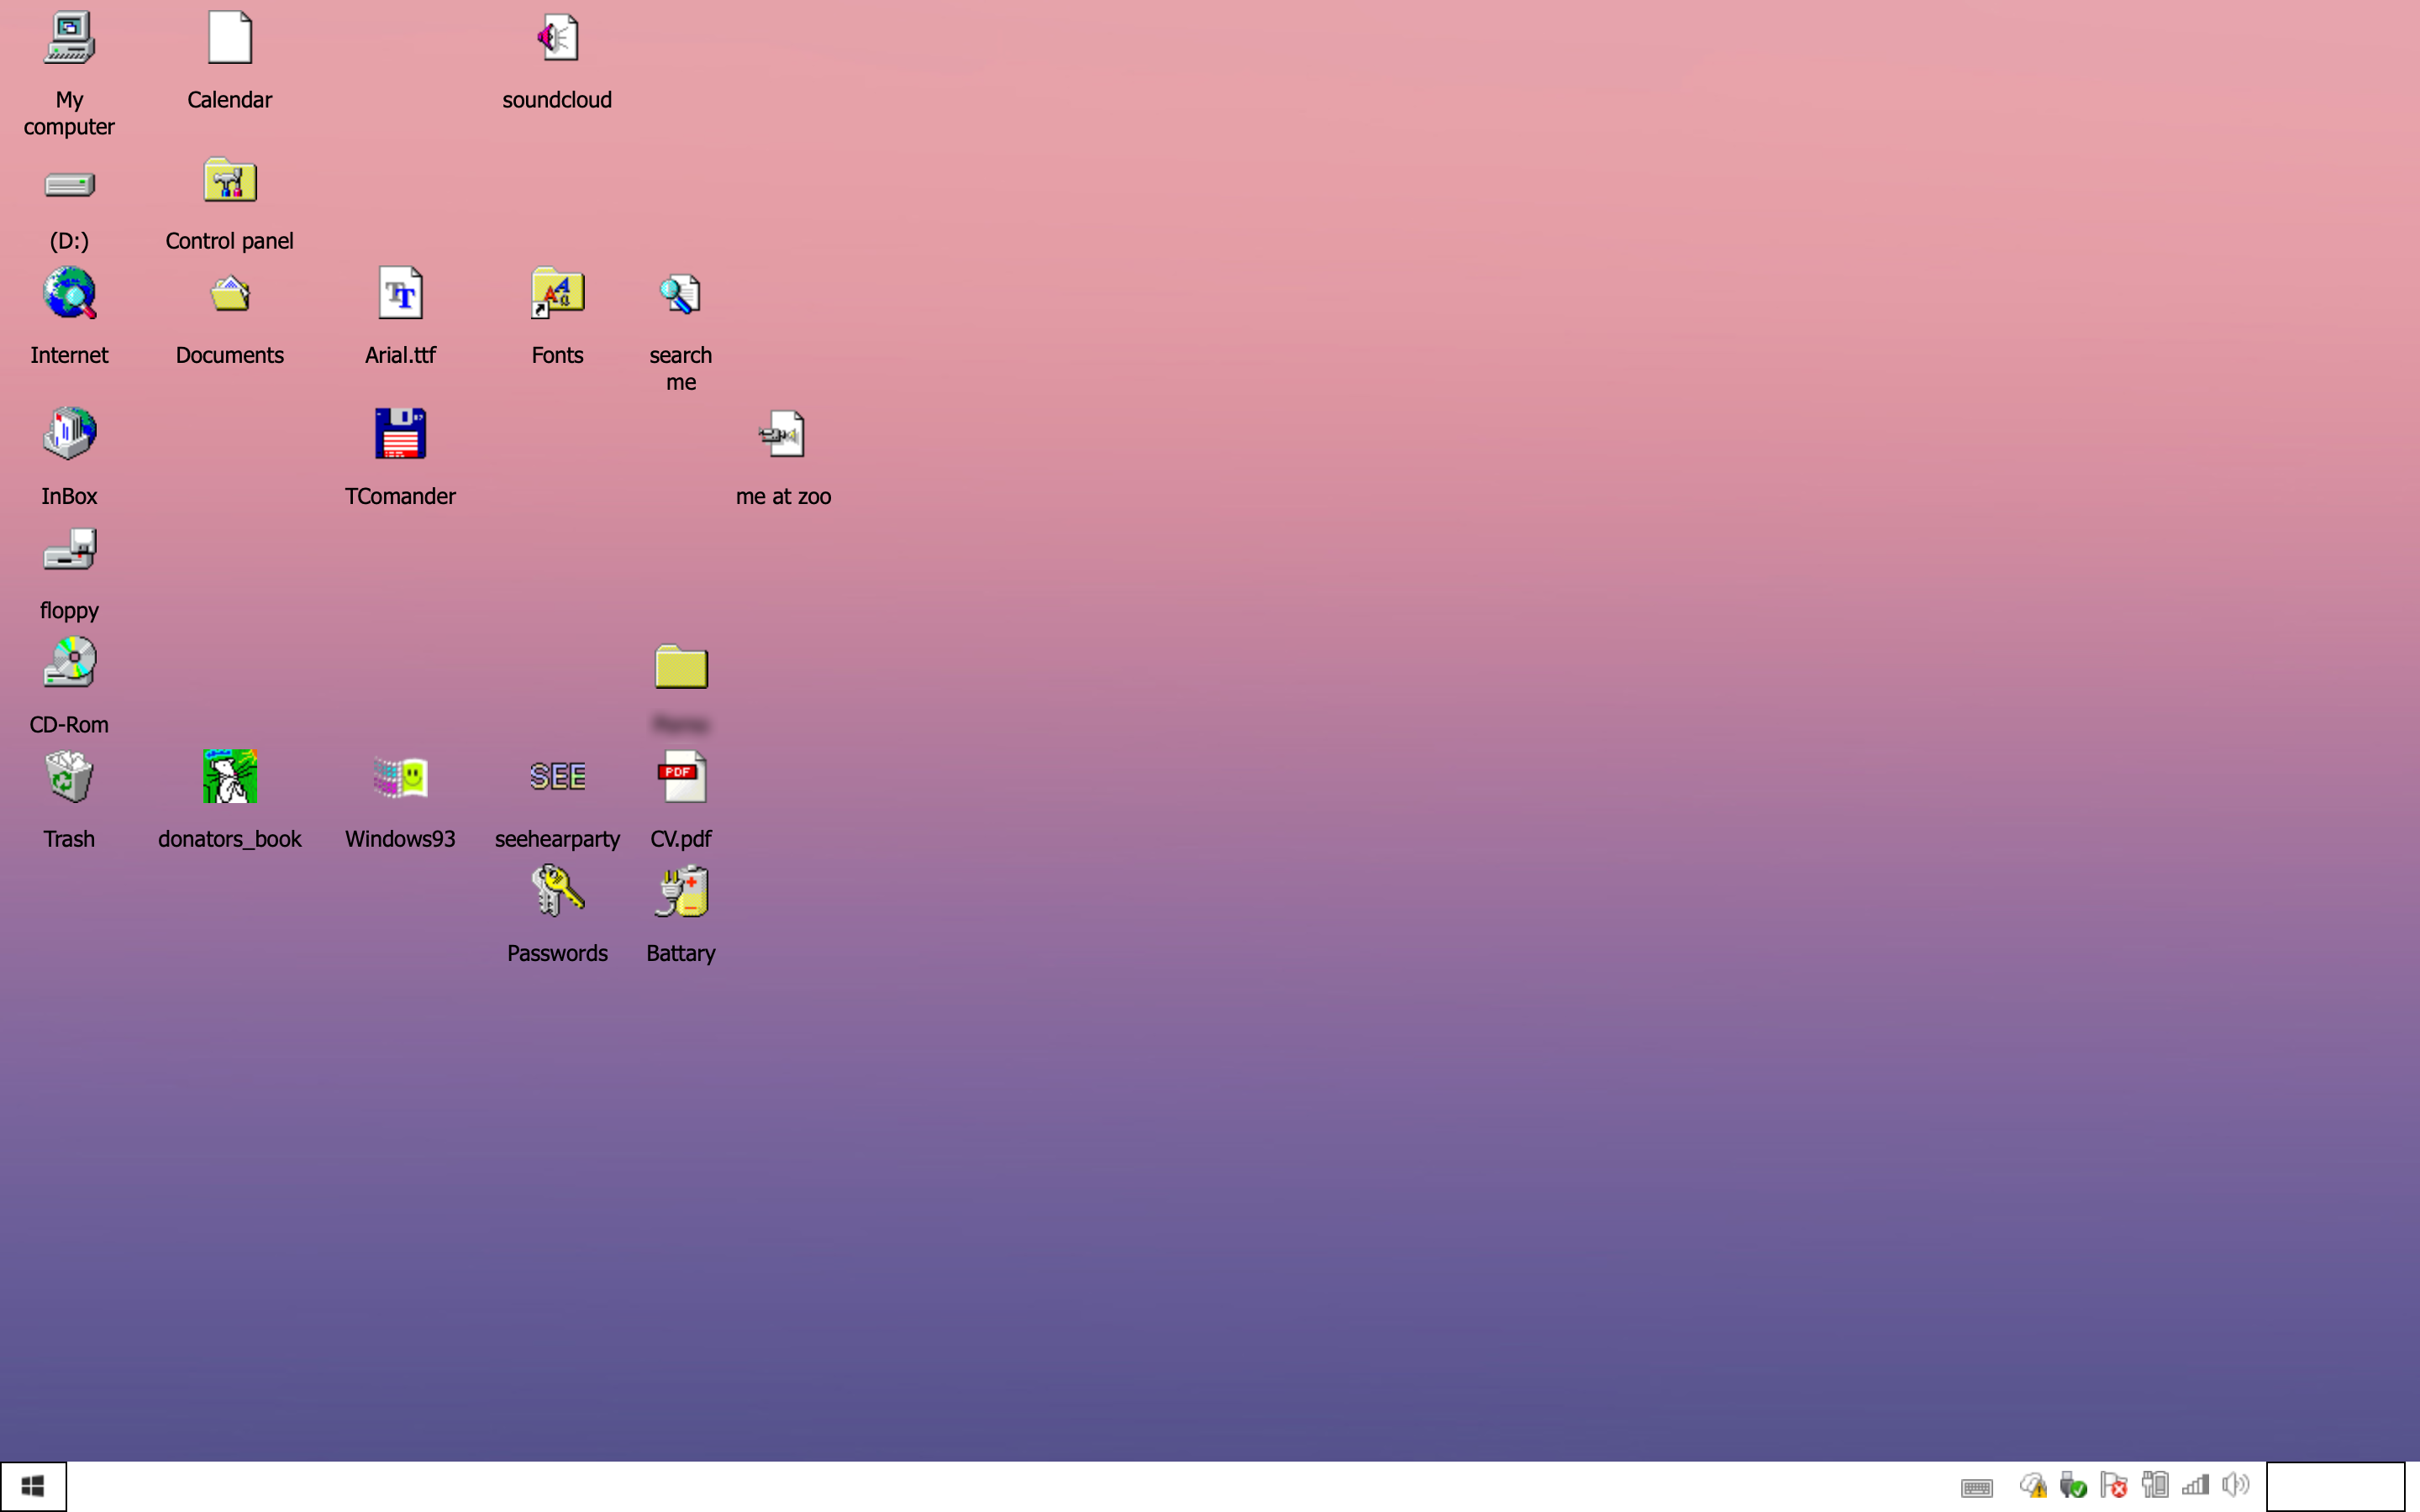
Task: Open the CV.pdf file
Action: point(681,777)
